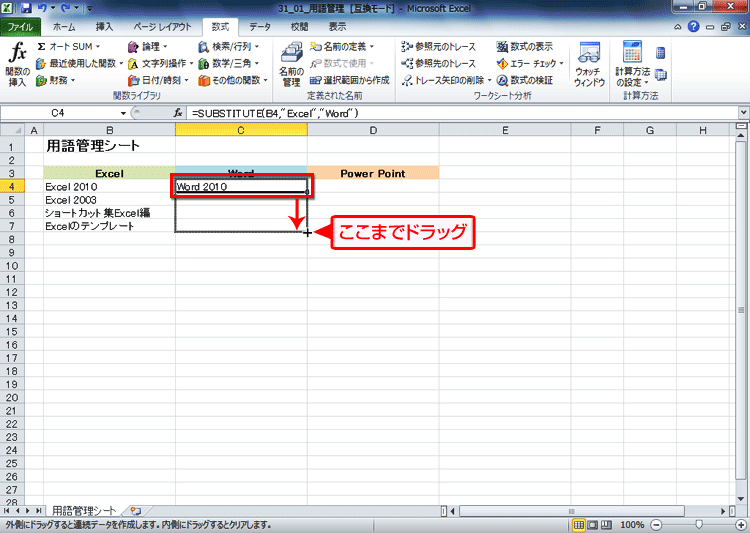Switch to the Review (校閲) tab
The height and width of the screenshot is (533, 750).
[x=299, y=27]
